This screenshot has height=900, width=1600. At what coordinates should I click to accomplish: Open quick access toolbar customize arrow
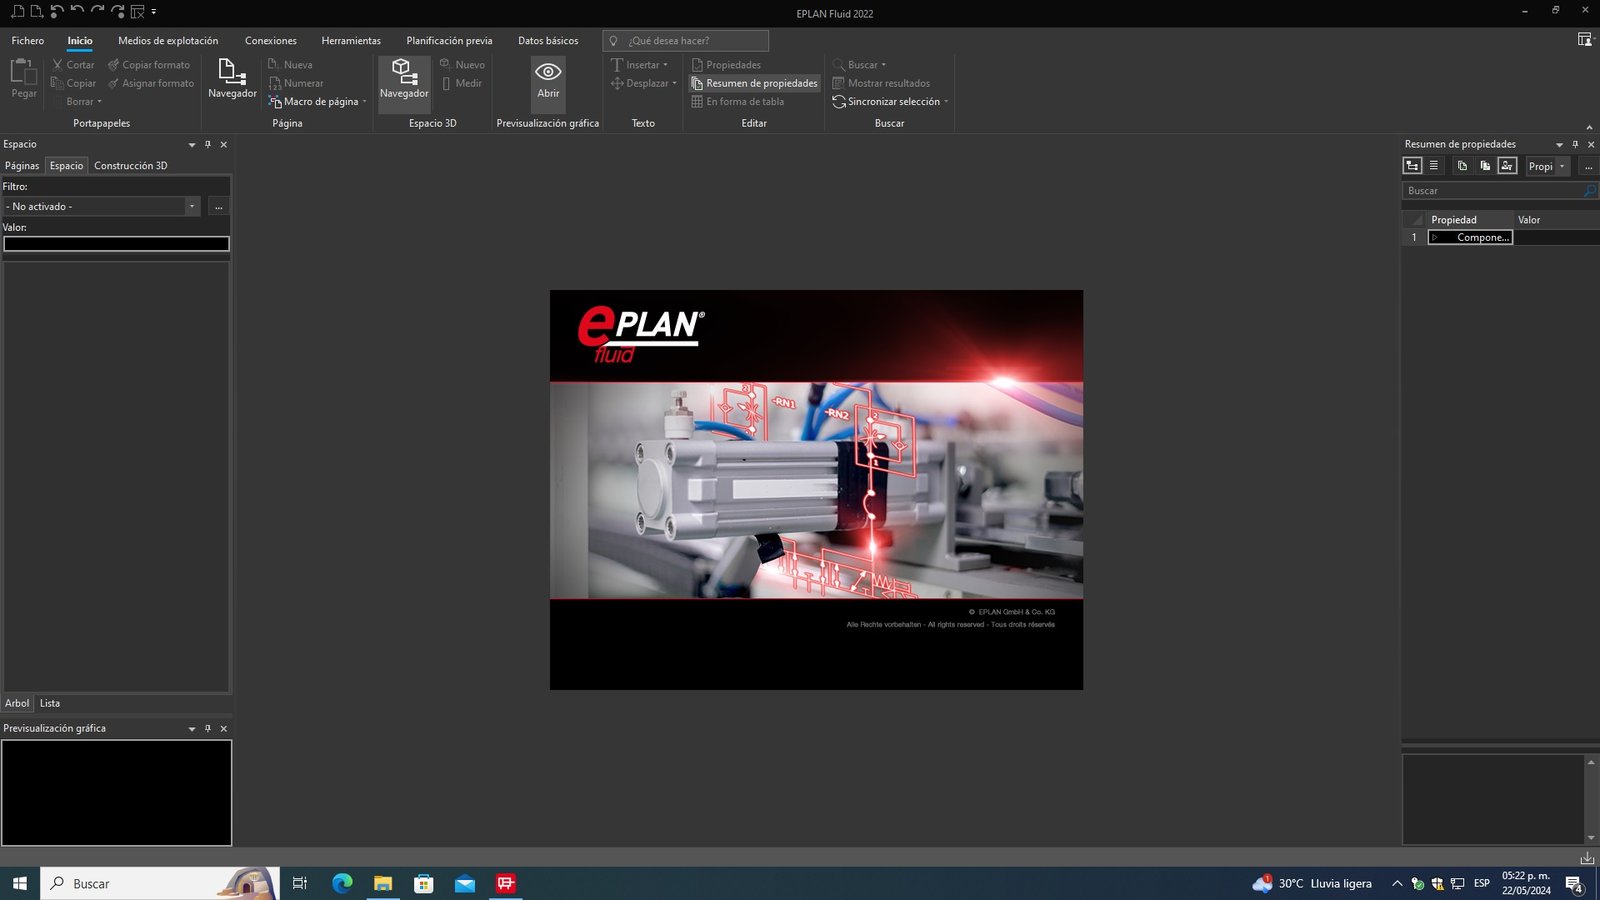(x=154, y=12)
